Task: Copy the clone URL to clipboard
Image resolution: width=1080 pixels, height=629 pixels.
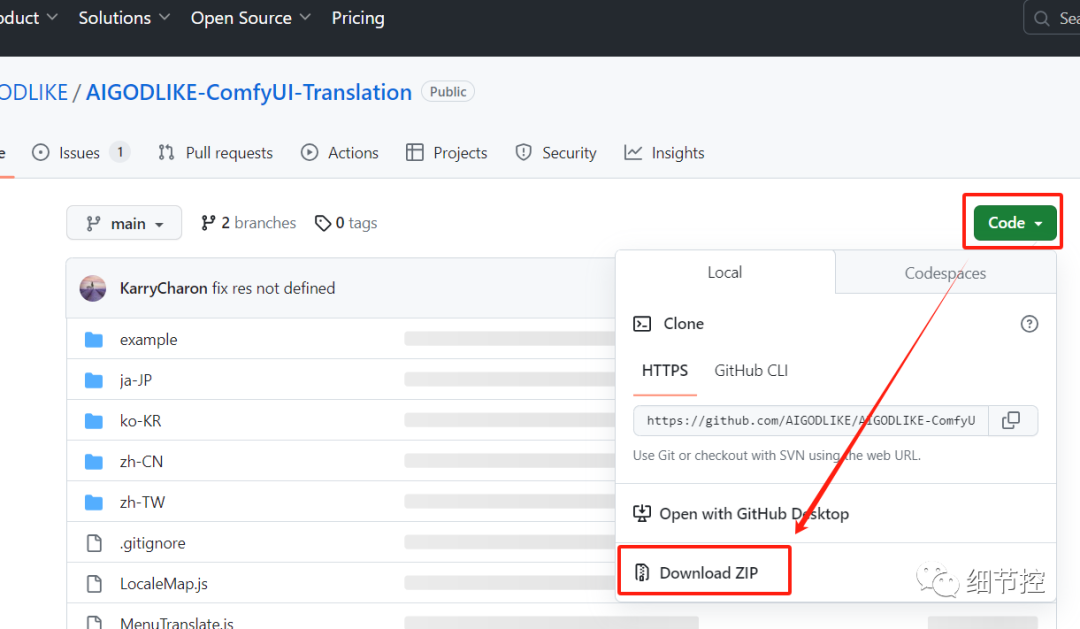Action: pos(1011,421)
